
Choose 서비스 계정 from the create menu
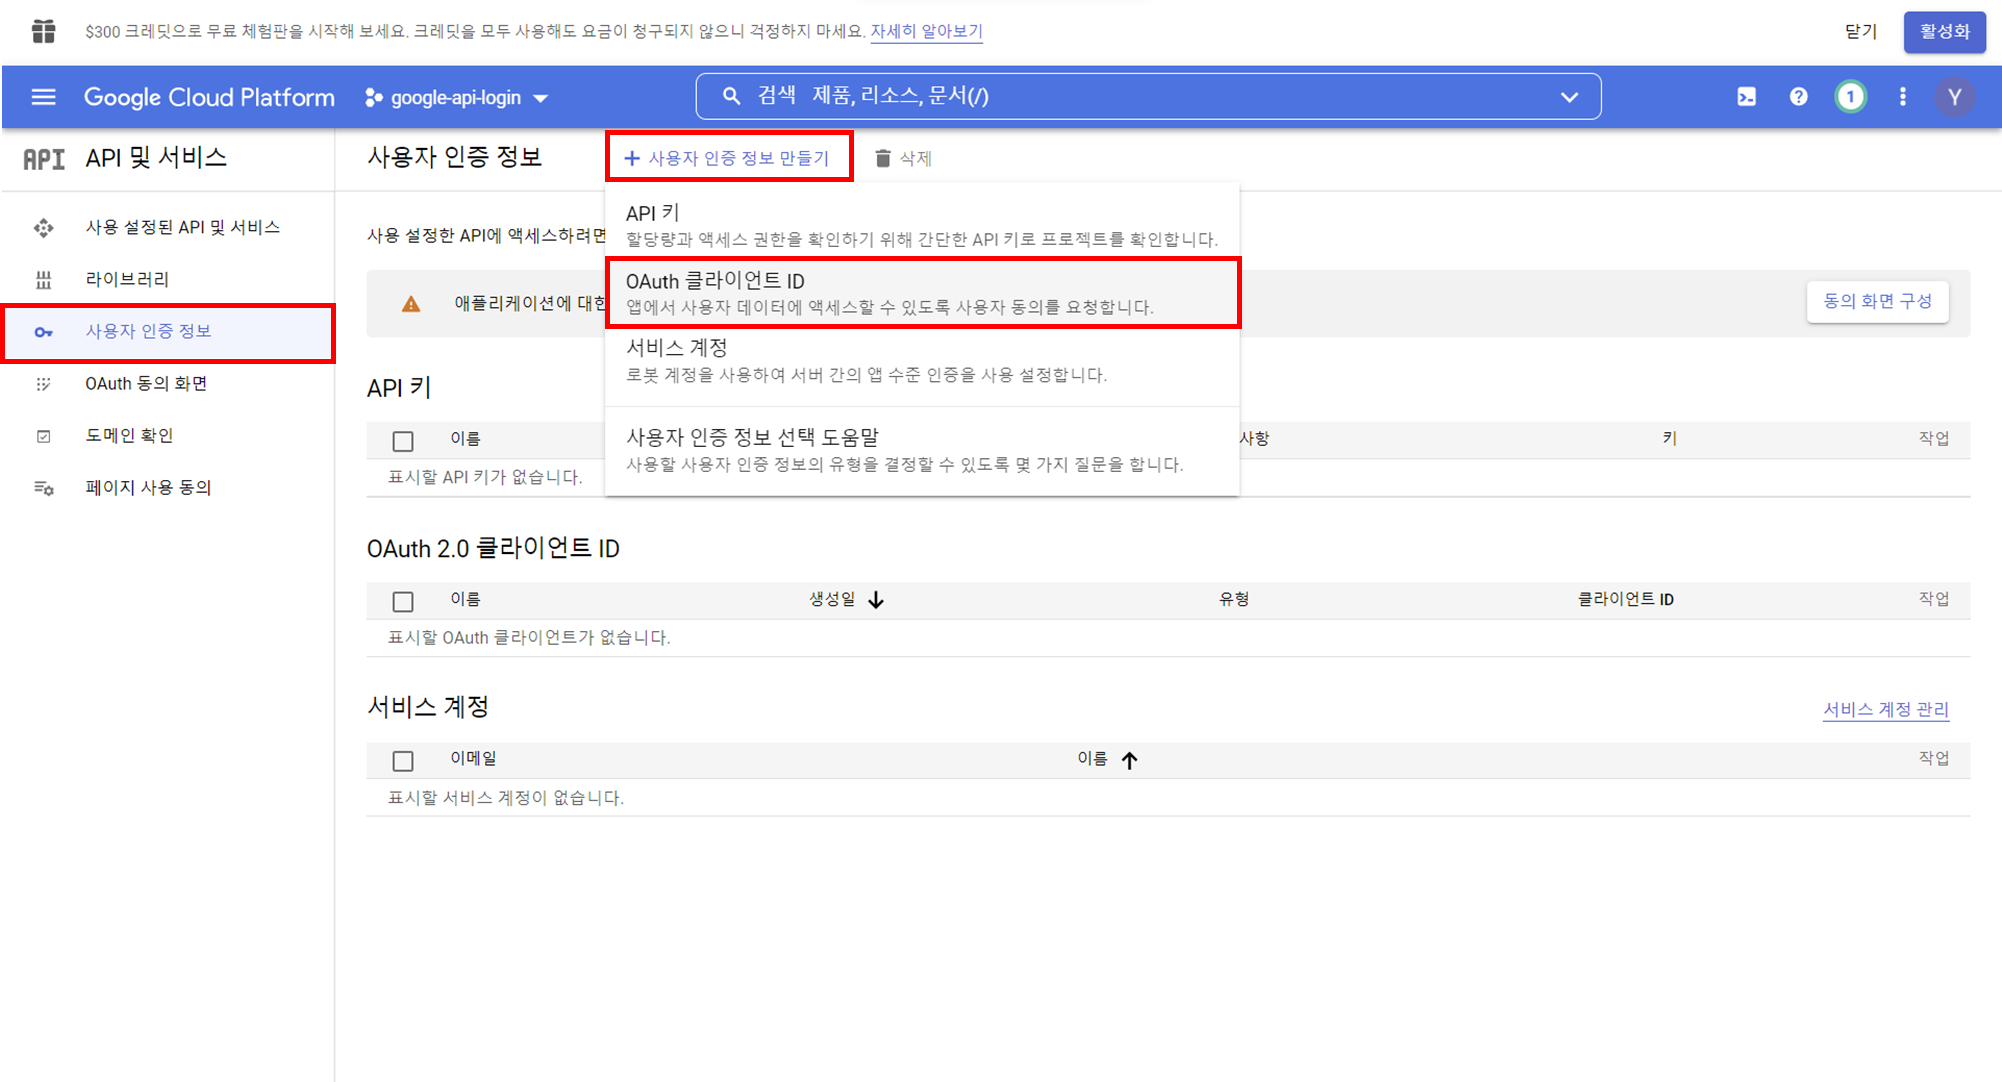tap(922, 360)
